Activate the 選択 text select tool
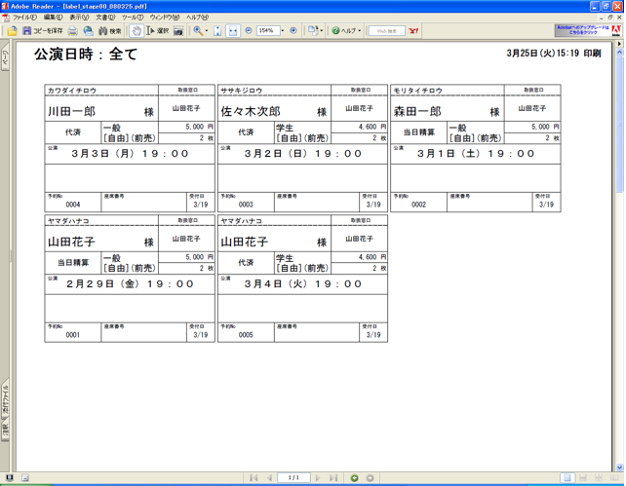The width and height of the screenshot is (626, 486). coord(154,31)
